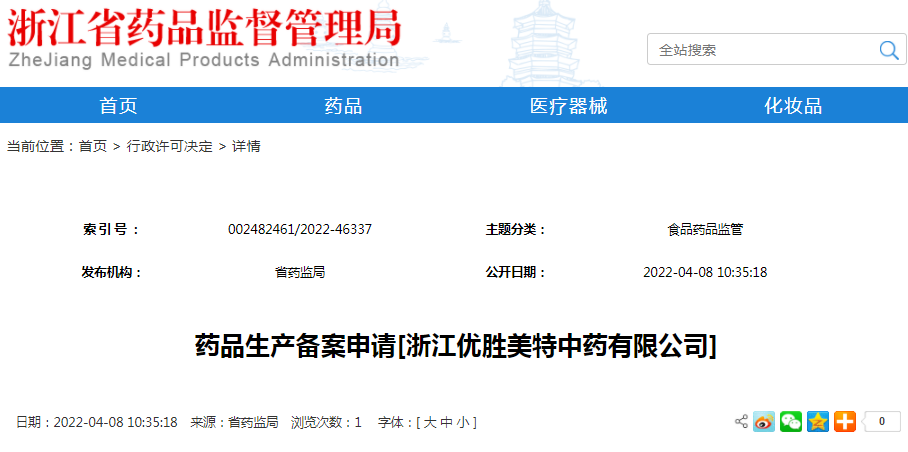
Task: Click publish date 2022-04-08 10:35:18 in table
Action: point(705,272)
